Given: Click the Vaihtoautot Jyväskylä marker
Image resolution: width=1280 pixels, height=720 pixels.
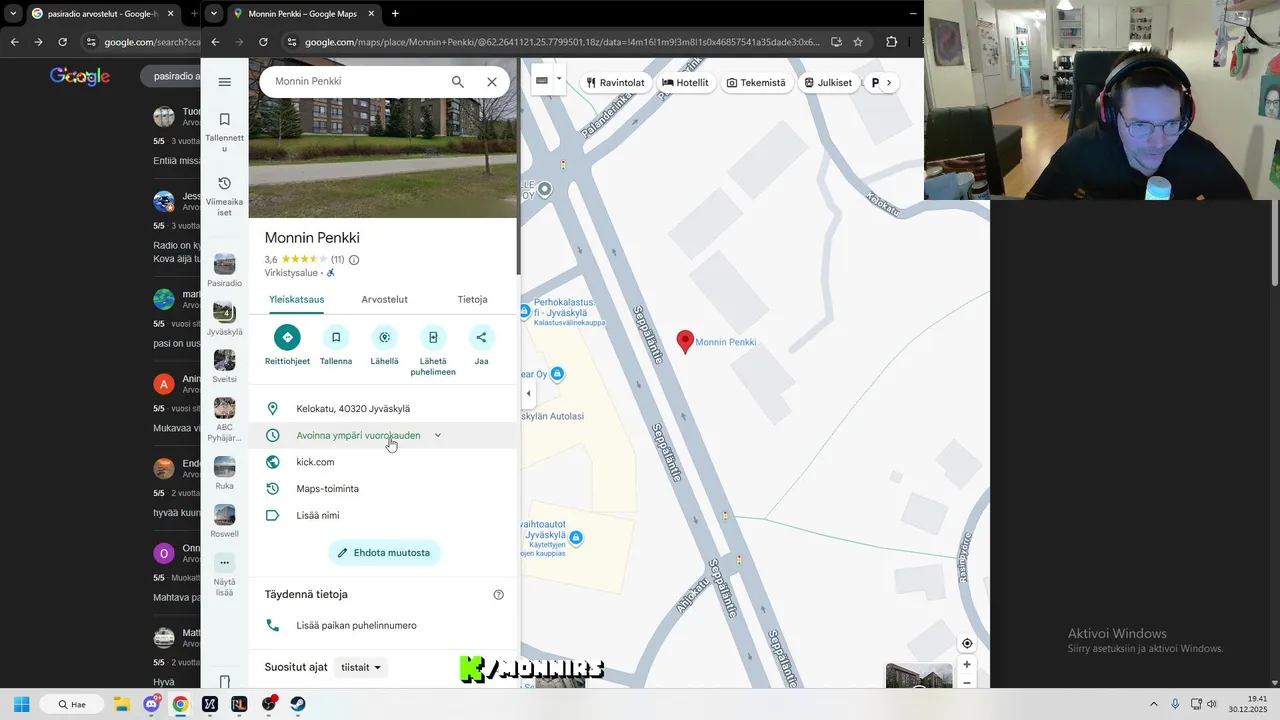Looking at the screenshot, I should 575,538.
